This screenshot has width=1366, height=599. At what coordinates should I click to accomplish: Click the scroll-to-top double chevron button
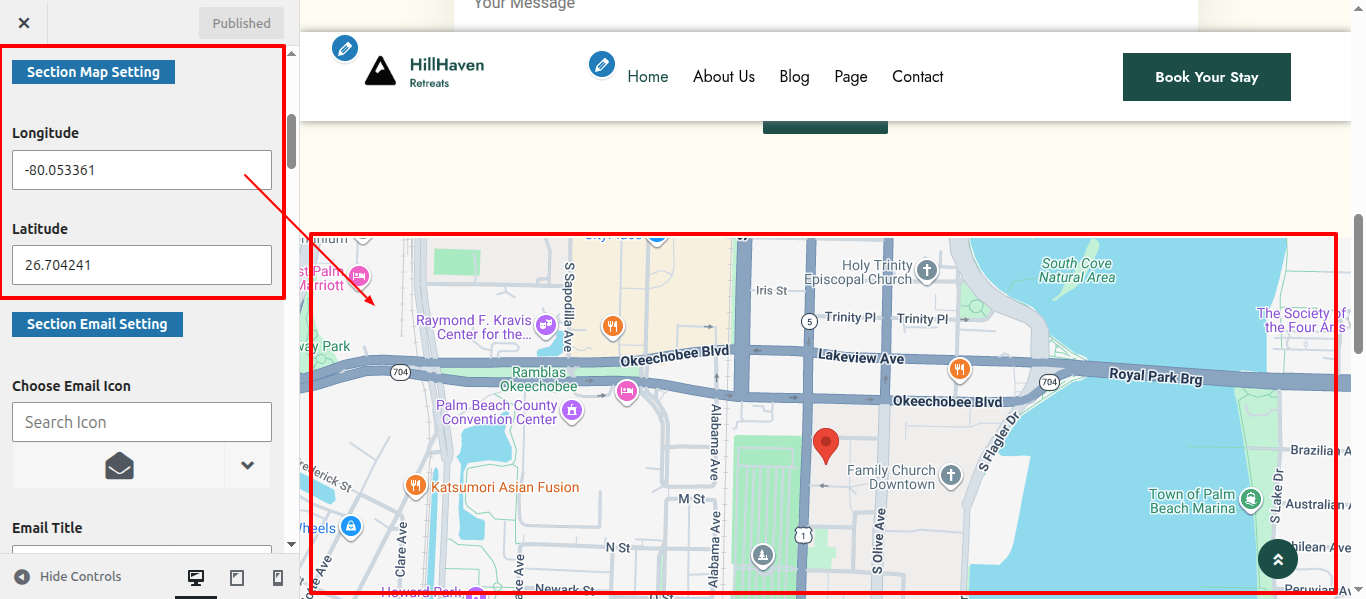coord(1277,559)
